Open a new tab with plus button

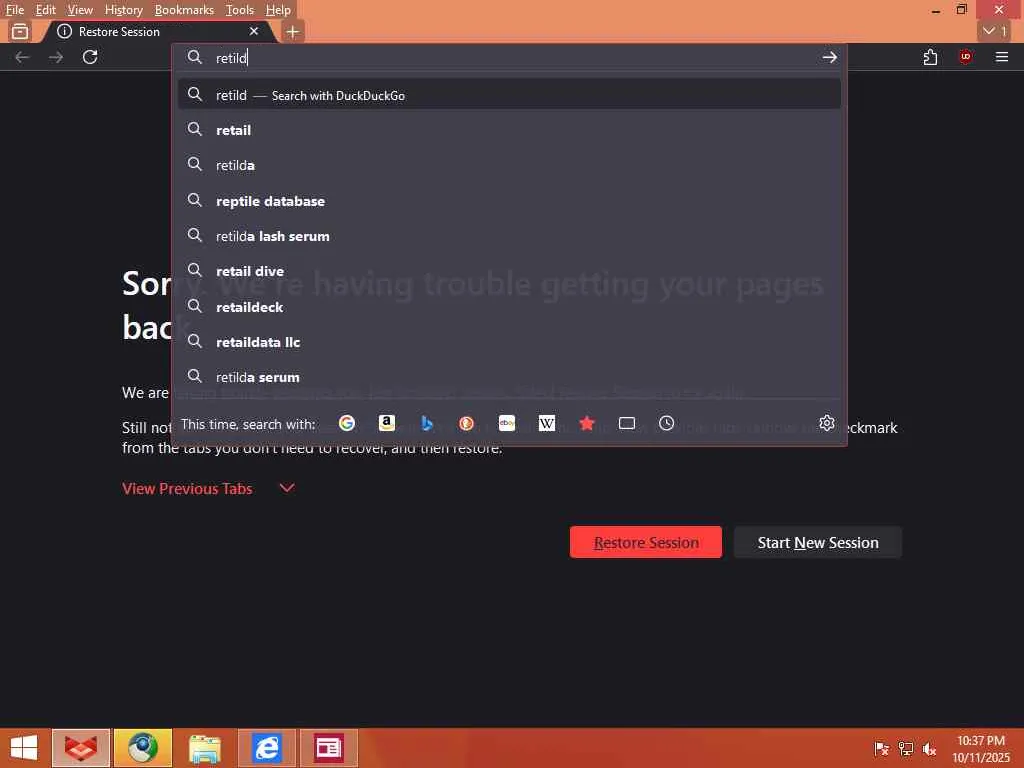pyautogui.click(x=293, y=31)
